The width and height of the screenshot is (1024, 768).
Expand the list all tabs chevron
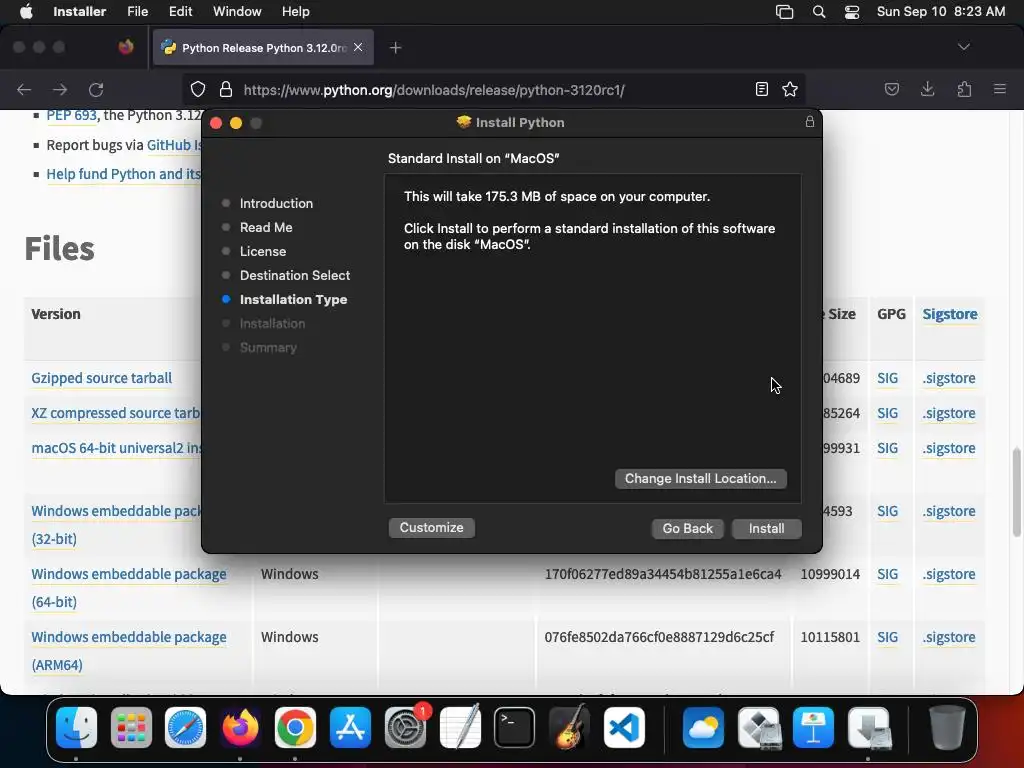click(x=963, y=47)
